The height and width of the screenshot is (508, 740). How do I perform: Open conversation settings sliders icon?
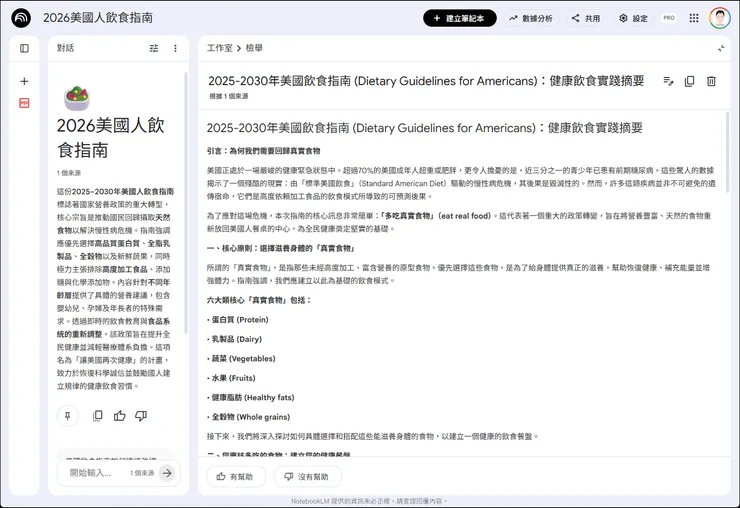154,48
